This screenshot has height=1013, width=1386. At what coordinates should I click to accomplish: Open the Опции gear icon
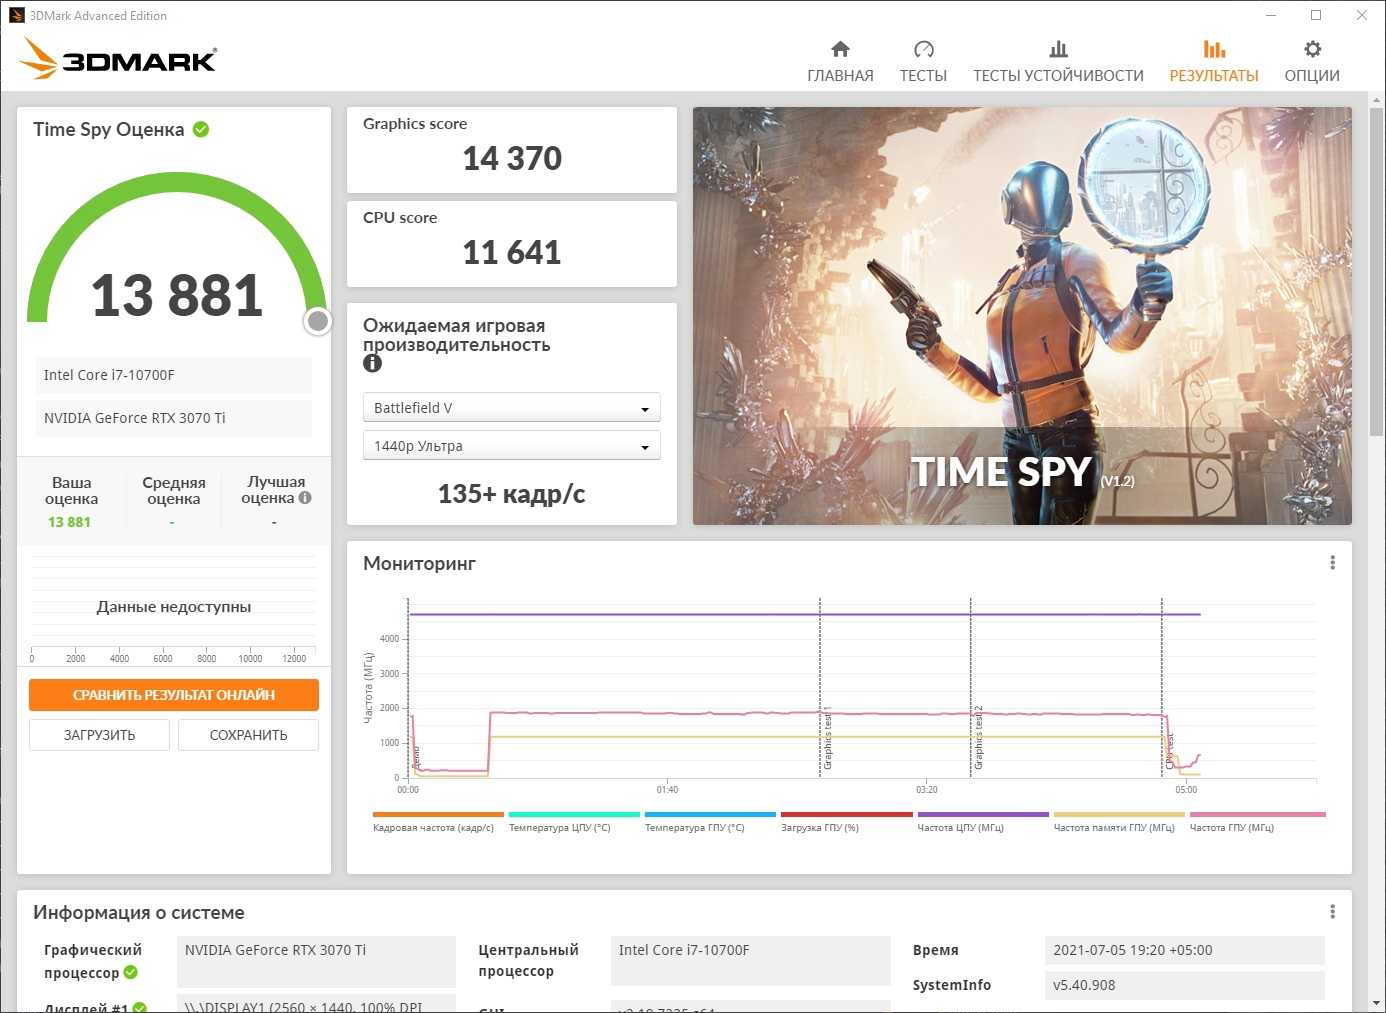(x=1312, y=49)
